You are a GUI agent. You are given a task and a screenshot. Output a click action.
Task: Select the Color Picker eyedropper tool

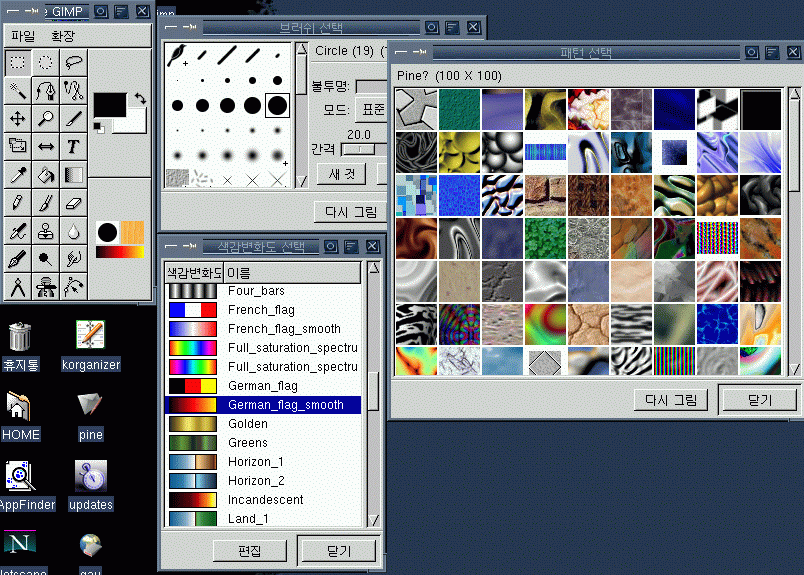click(x=18, y=175)
